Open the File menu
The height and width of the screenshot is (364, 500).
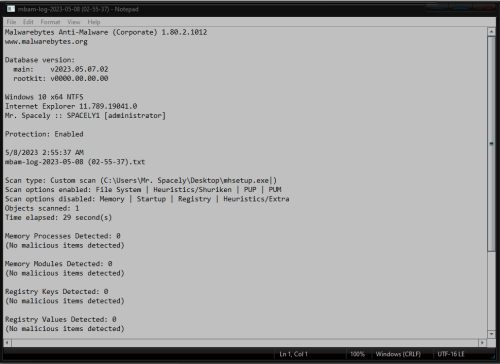(x=11, y=22)
